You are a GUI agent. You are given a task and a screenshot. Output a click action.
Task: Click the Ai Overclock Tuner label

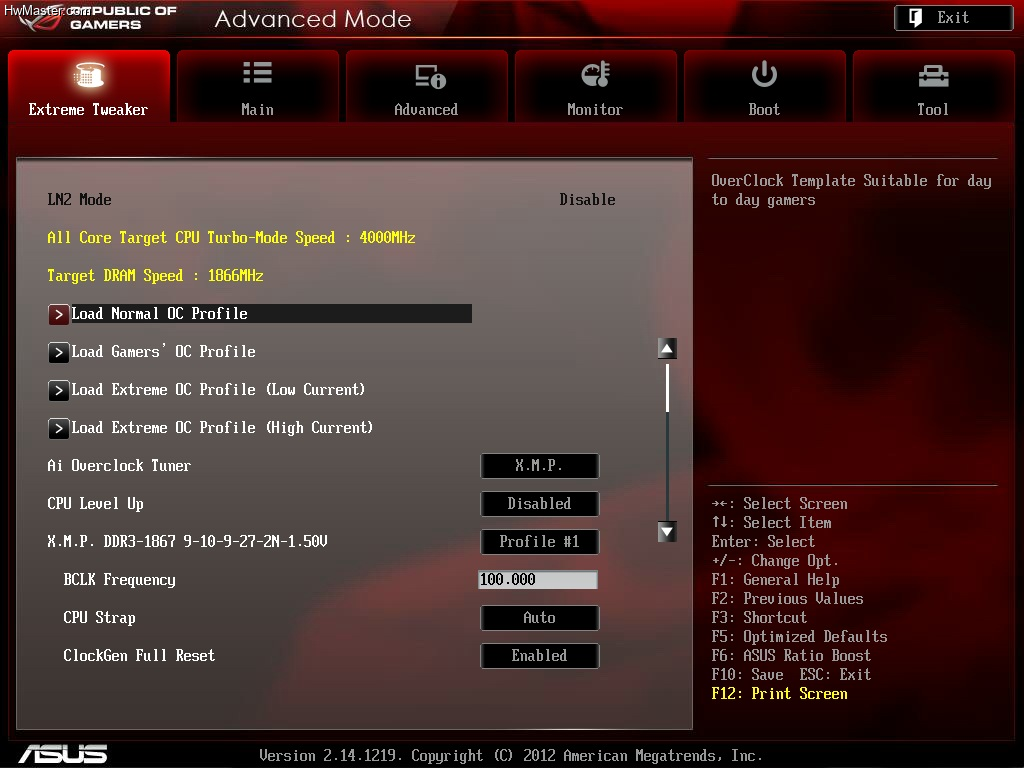120,466
